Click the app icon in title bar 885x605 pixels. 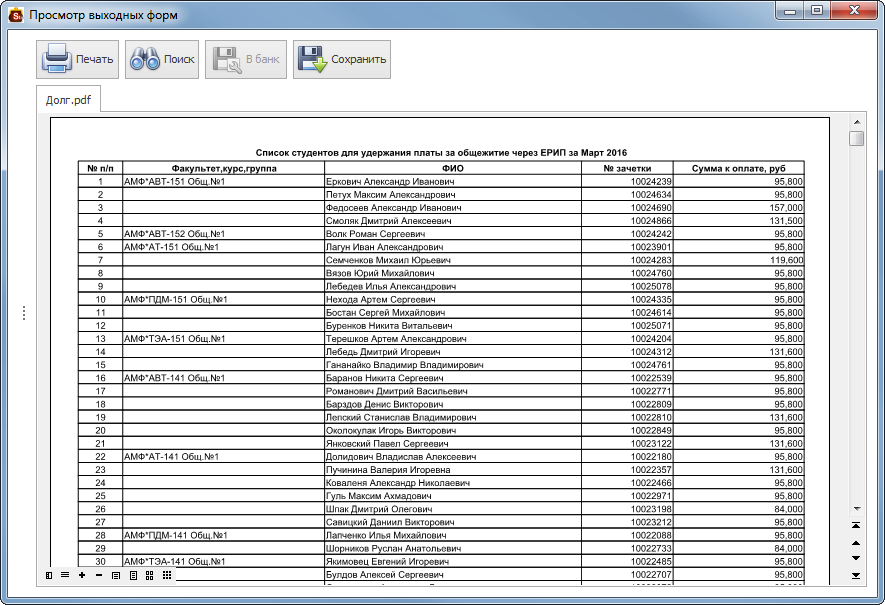[x=15, y=15]
